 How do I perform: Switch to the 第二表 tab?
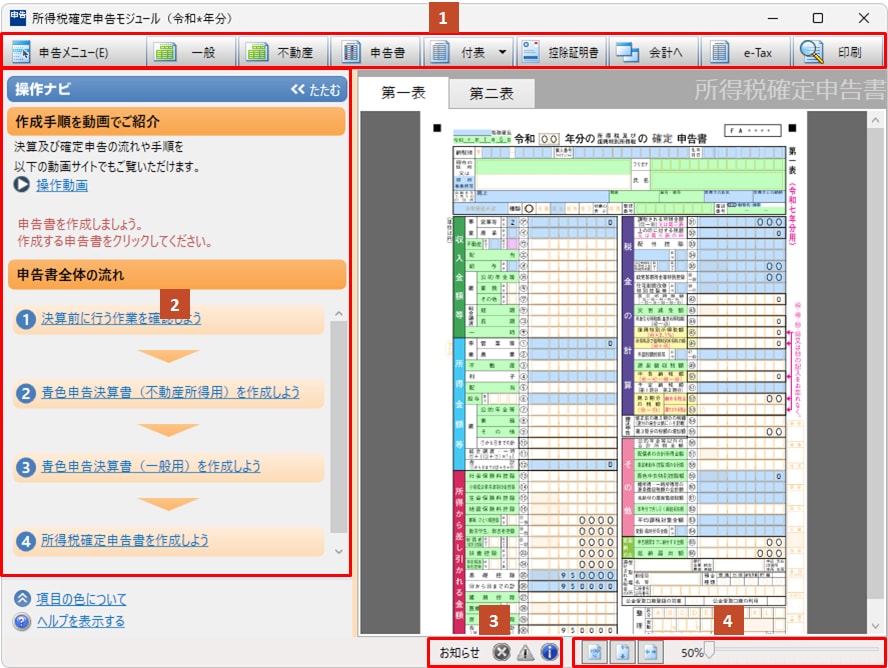click(x=491, y=93)
